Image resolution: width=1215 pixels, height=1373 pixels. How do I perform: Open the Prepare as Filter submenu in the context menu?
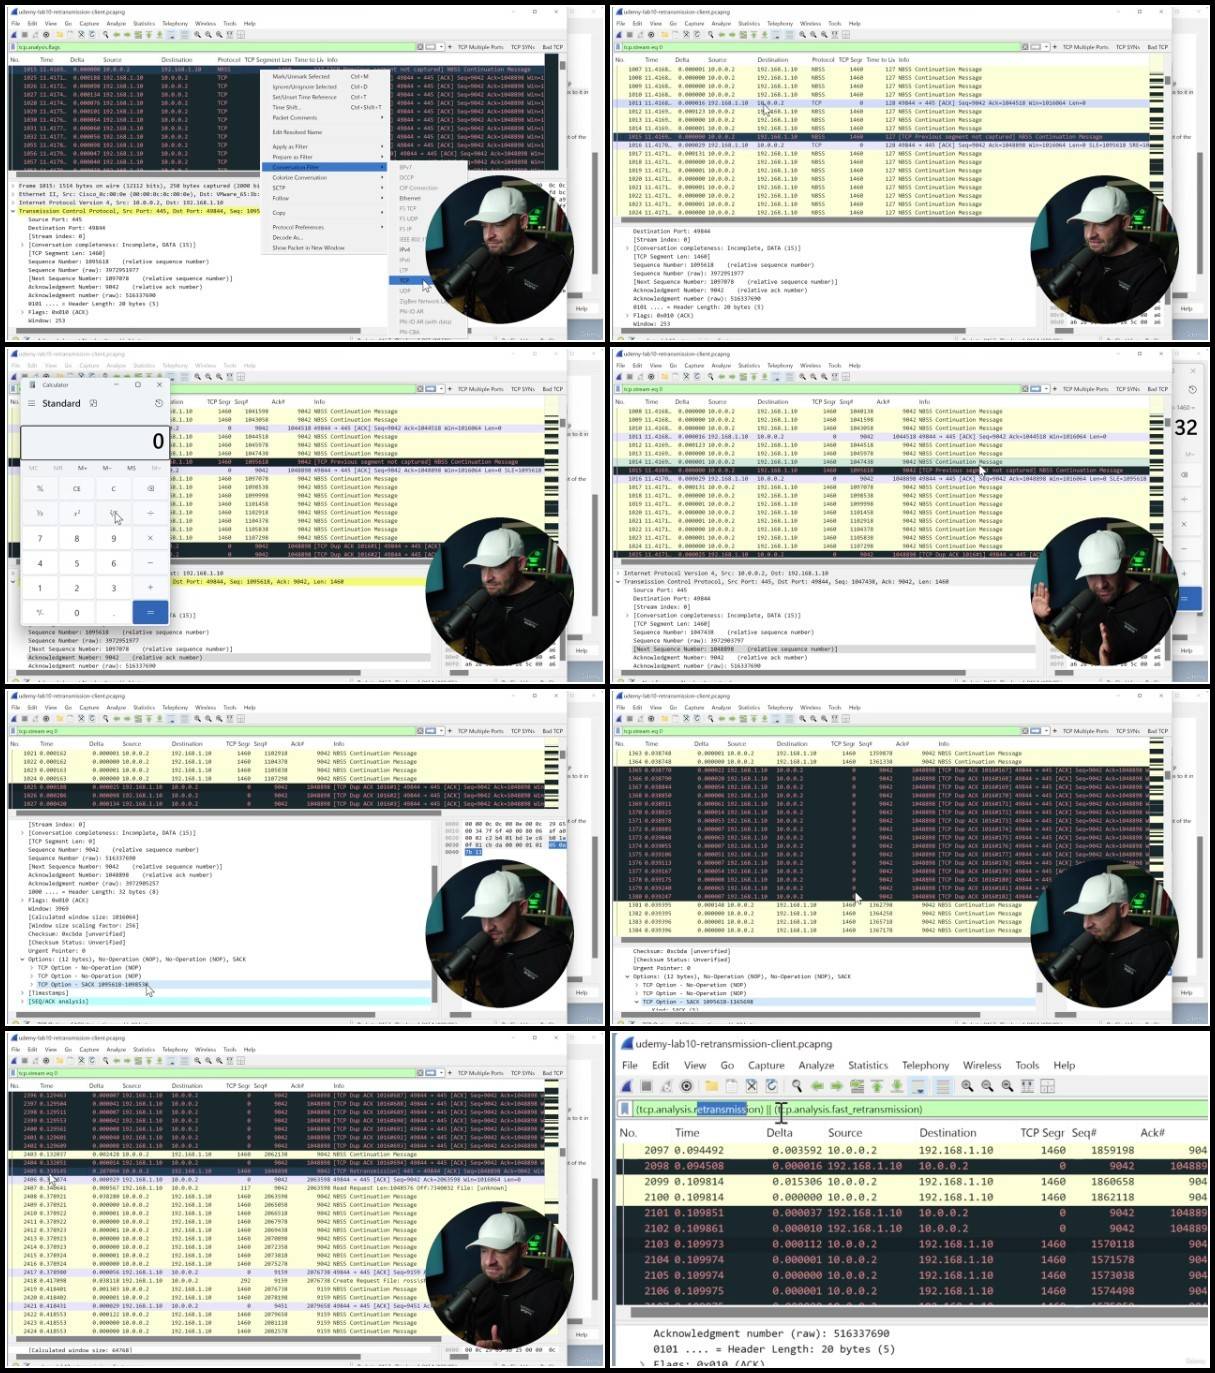326,157
